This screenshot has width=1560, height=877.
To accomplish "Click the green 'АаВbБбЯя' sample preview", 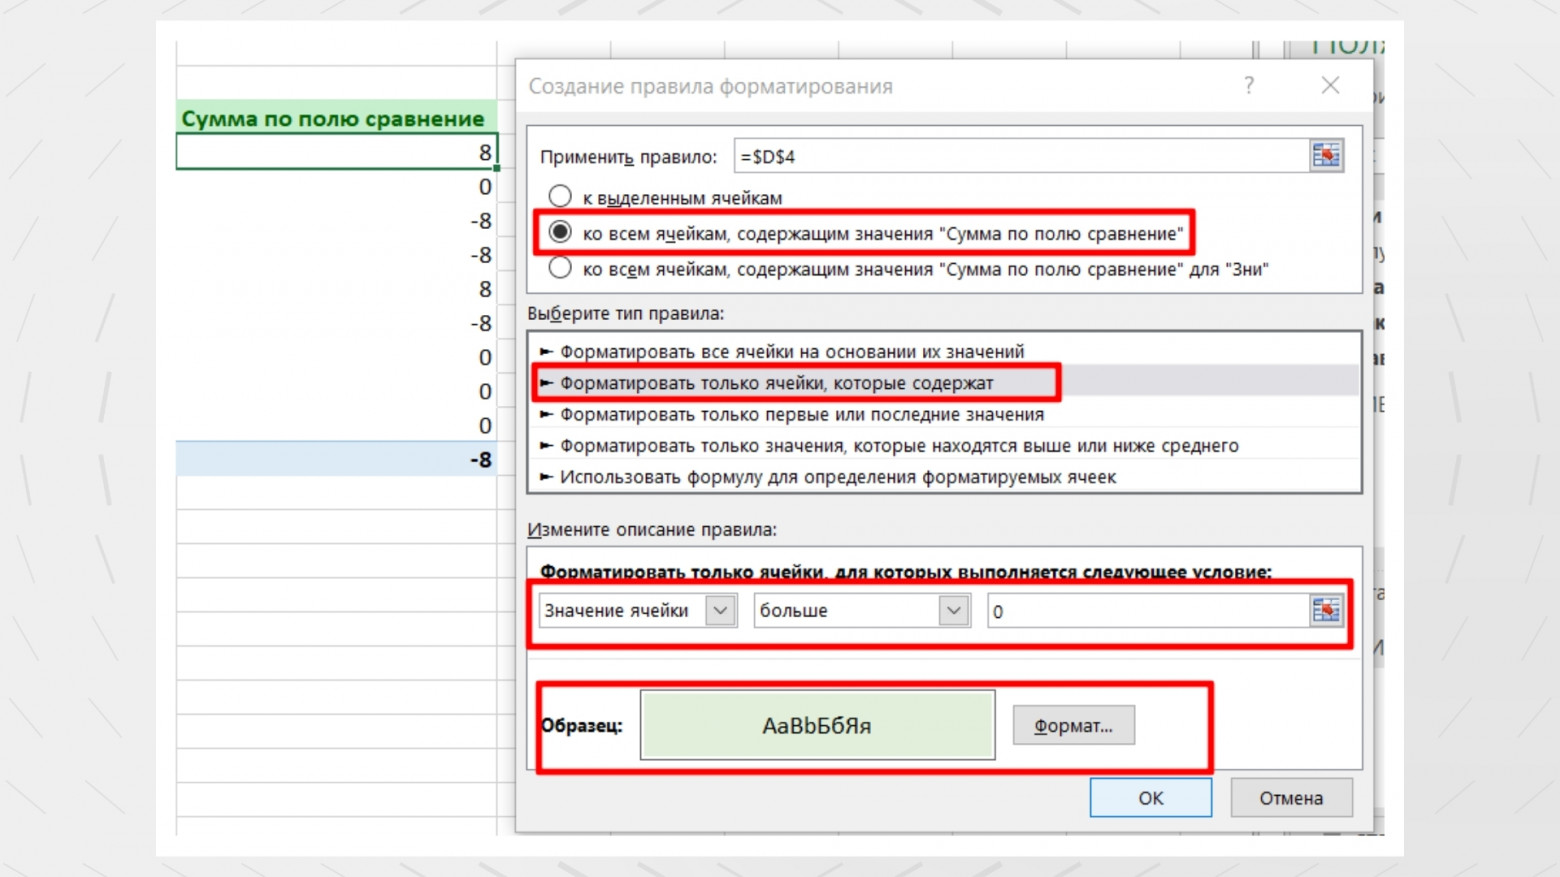I will [x=817, y=725].
